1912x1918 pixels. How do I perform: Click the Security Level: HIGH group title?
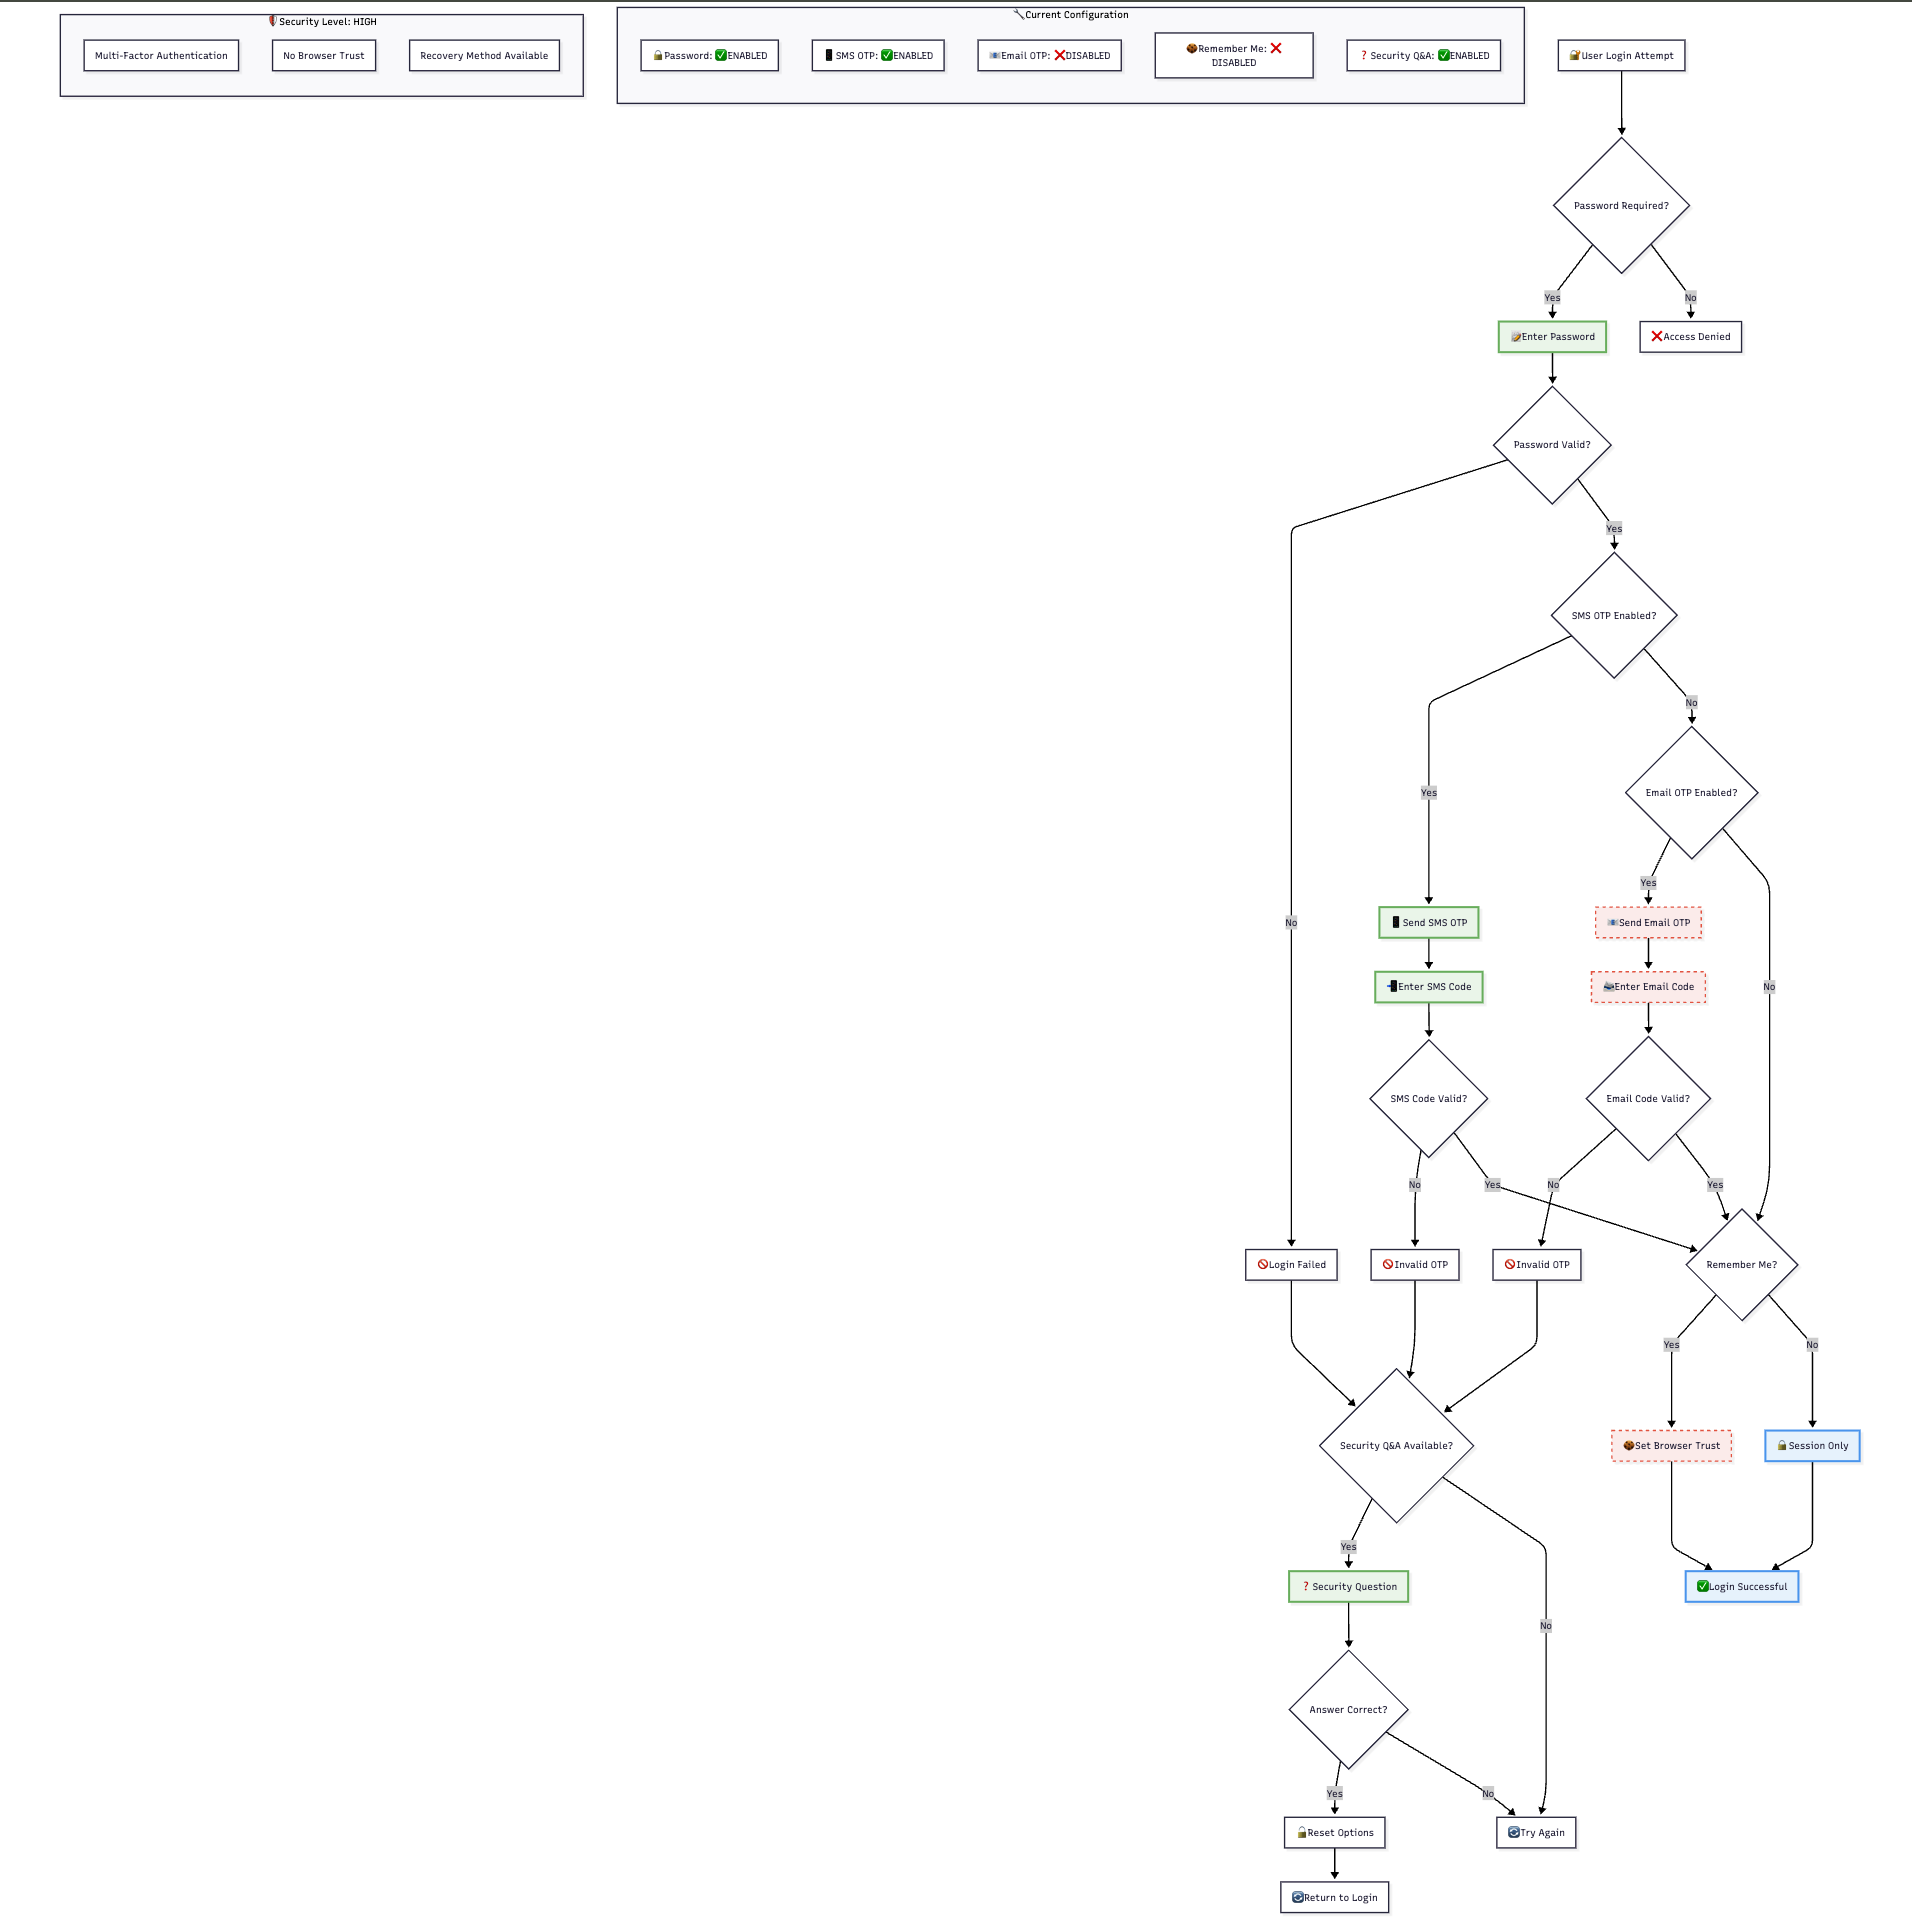pyautogui.click(x=328, y=21)
